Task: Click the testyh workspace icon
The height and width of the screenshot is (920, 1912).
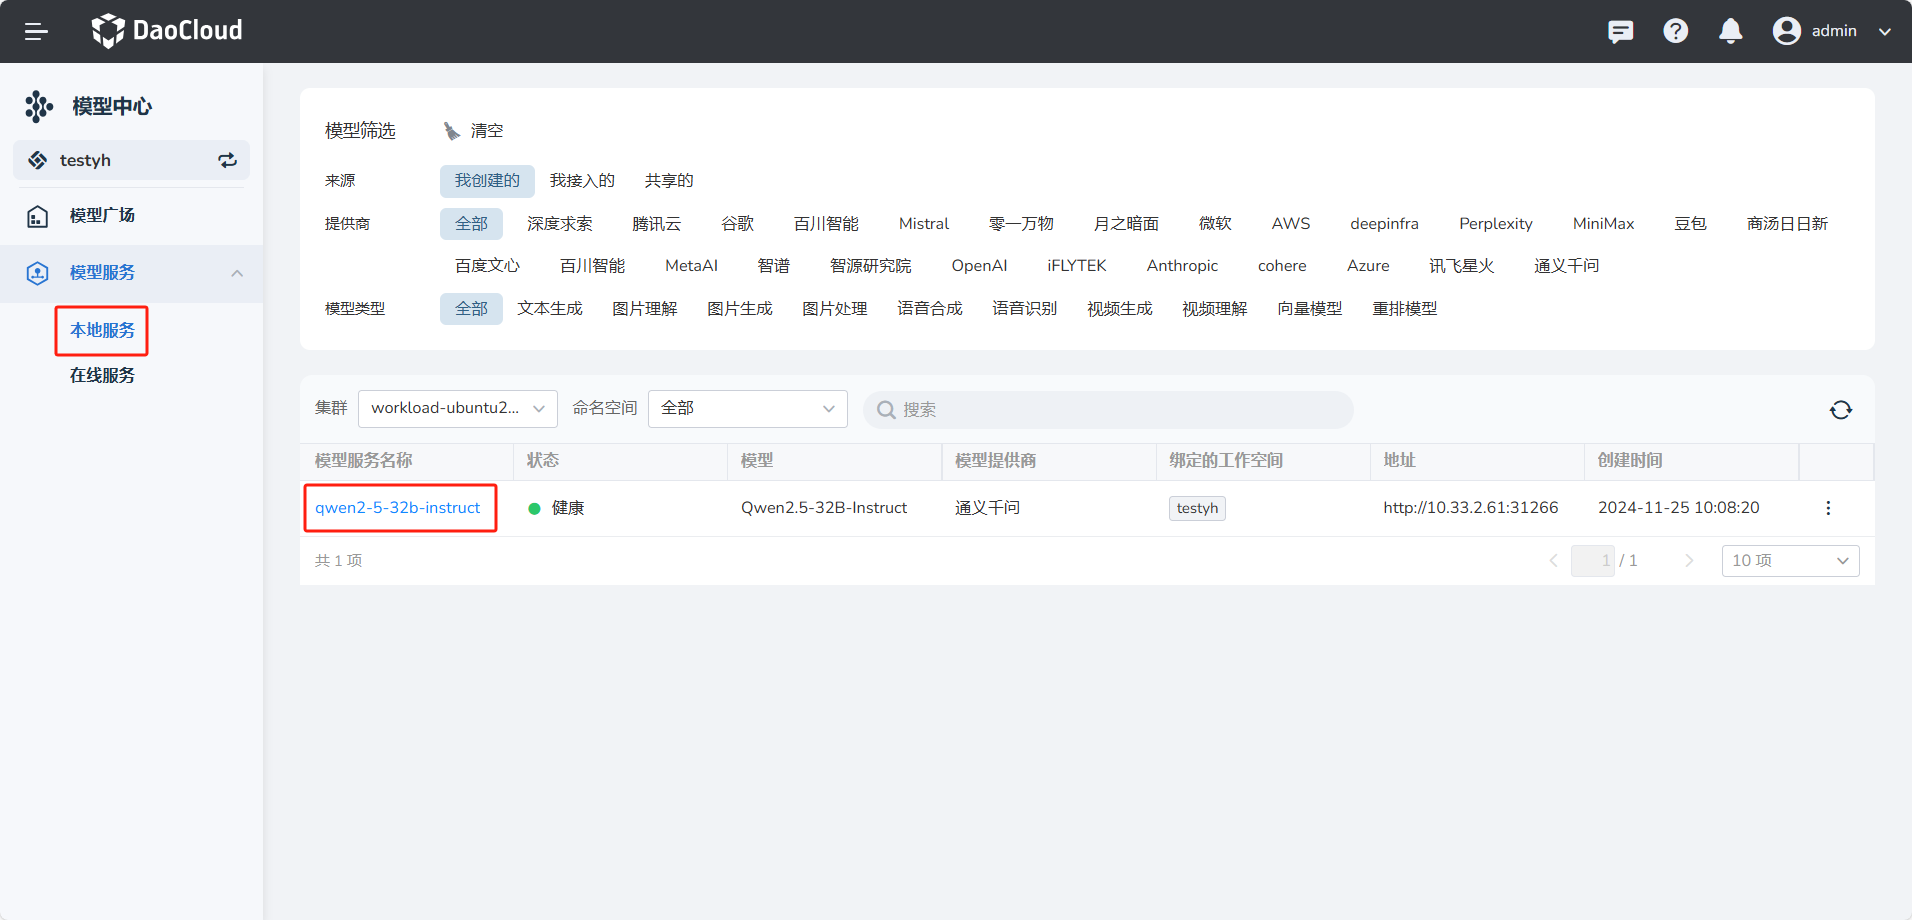Action: tap(38, 160)
